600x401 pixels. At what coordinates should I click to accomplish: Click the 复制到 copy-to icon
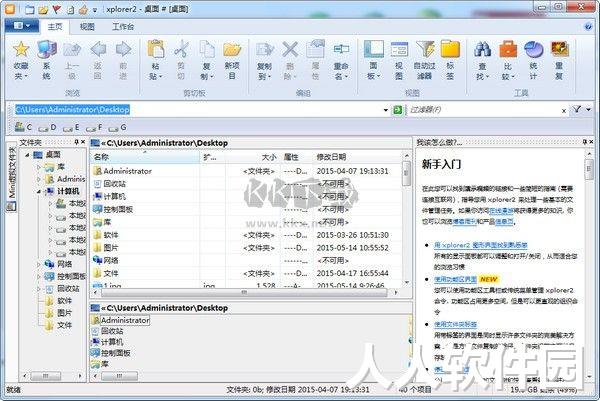tap(264, 50)
